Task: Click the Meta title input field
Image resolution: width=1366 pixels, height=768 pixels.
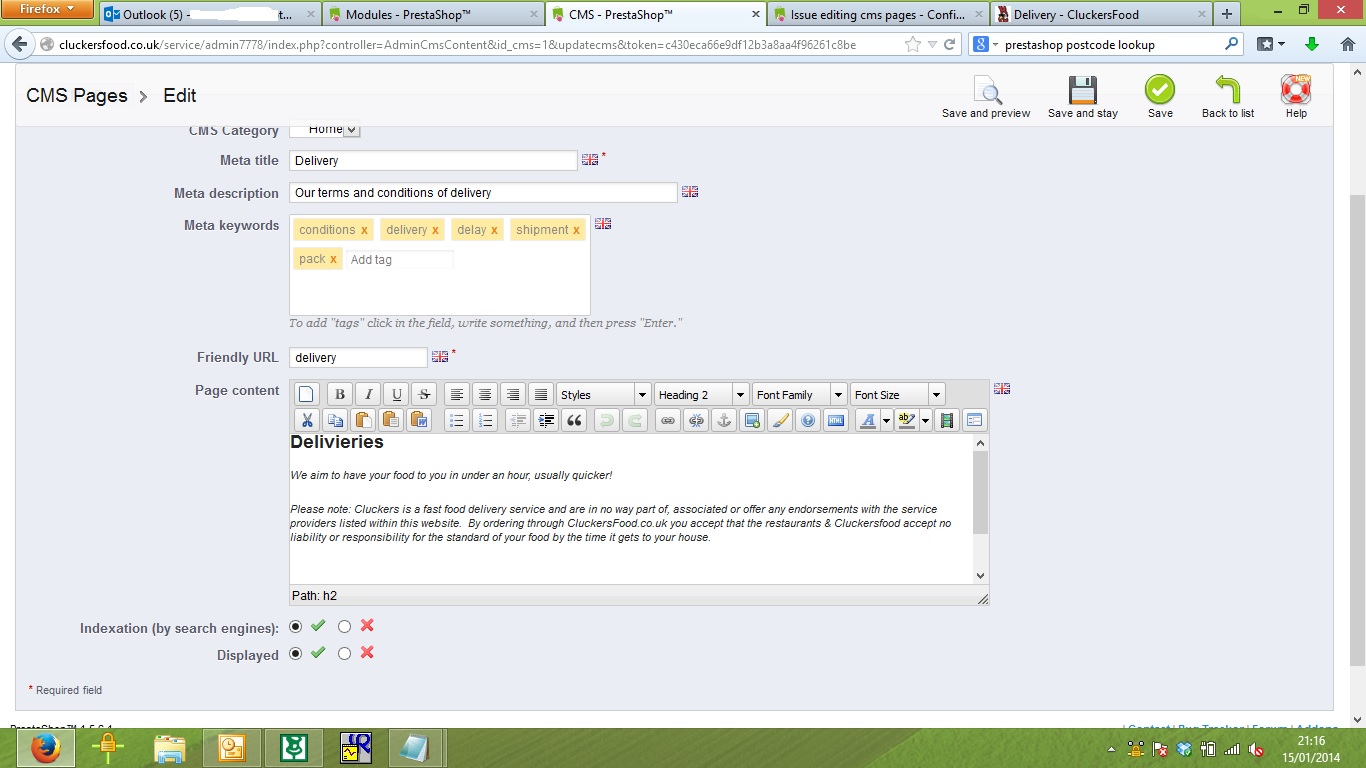Action: 433,160
